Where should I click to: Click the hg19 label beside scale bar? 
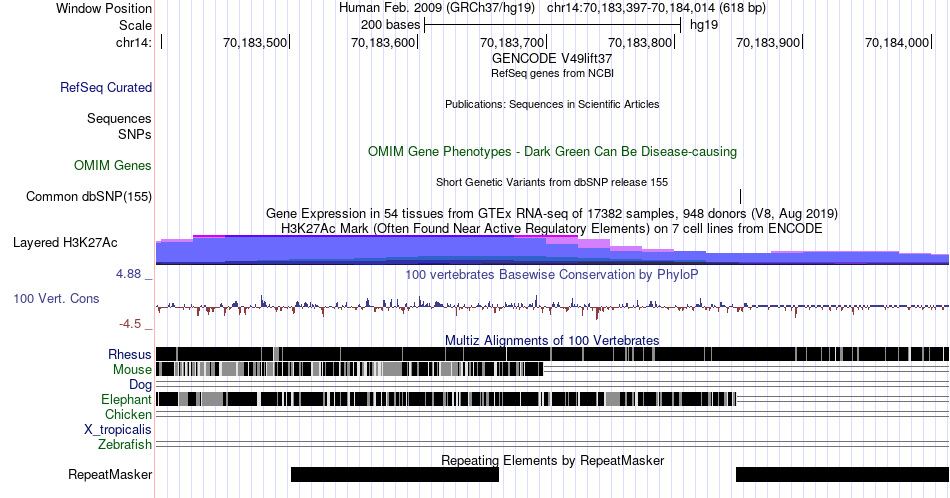point(704,25)
